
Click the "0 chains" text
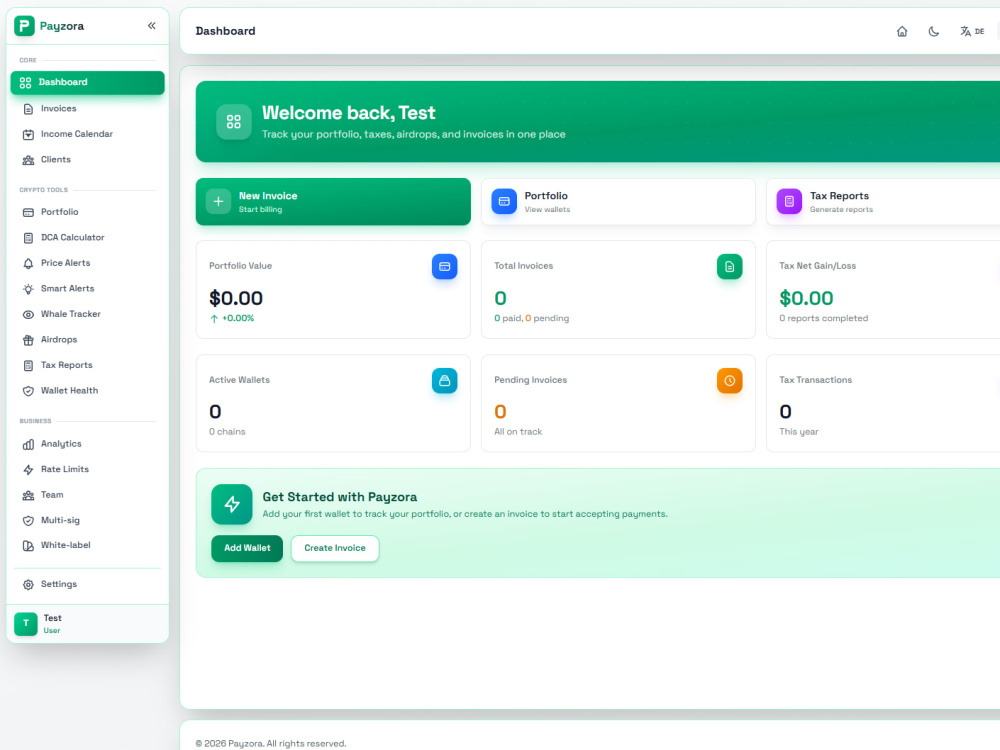pyautogui.click(x=227, y=432)
